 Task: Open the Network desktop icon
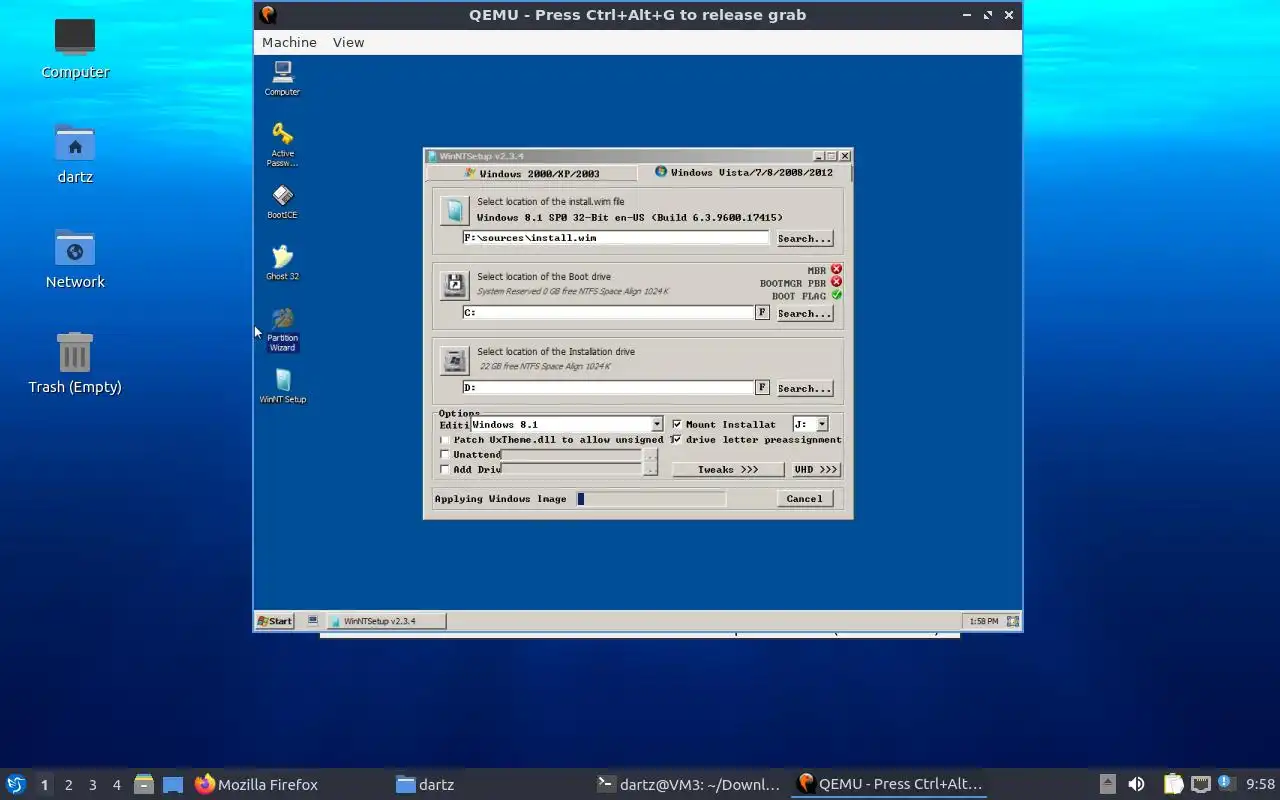75,258
